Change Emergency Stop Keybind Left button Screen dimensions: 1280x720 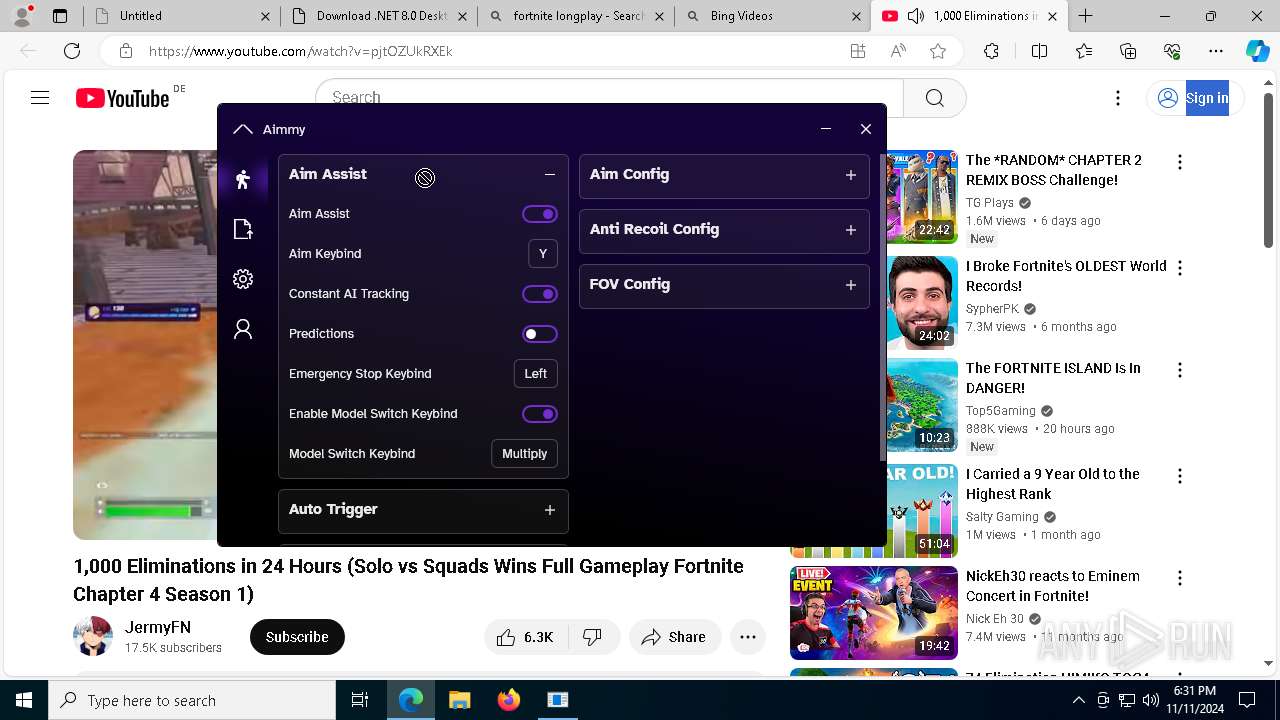pyautogui.click(x=536, y=374)
